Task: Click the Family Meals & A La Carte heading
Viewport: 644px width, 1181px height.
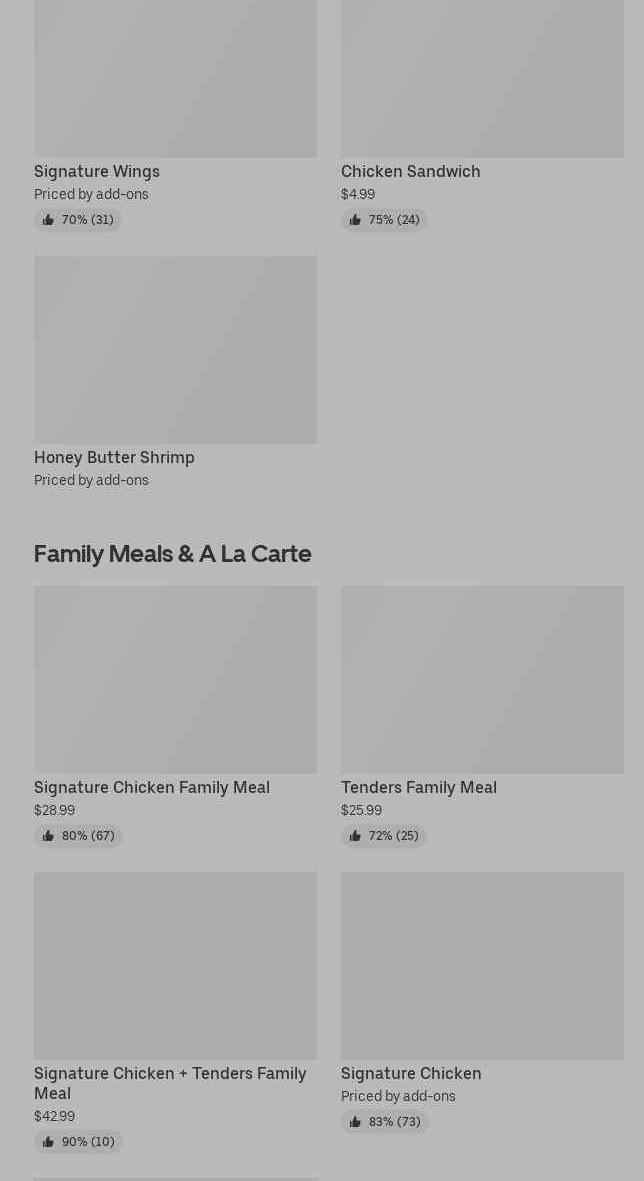Action: tap(172, 554)
